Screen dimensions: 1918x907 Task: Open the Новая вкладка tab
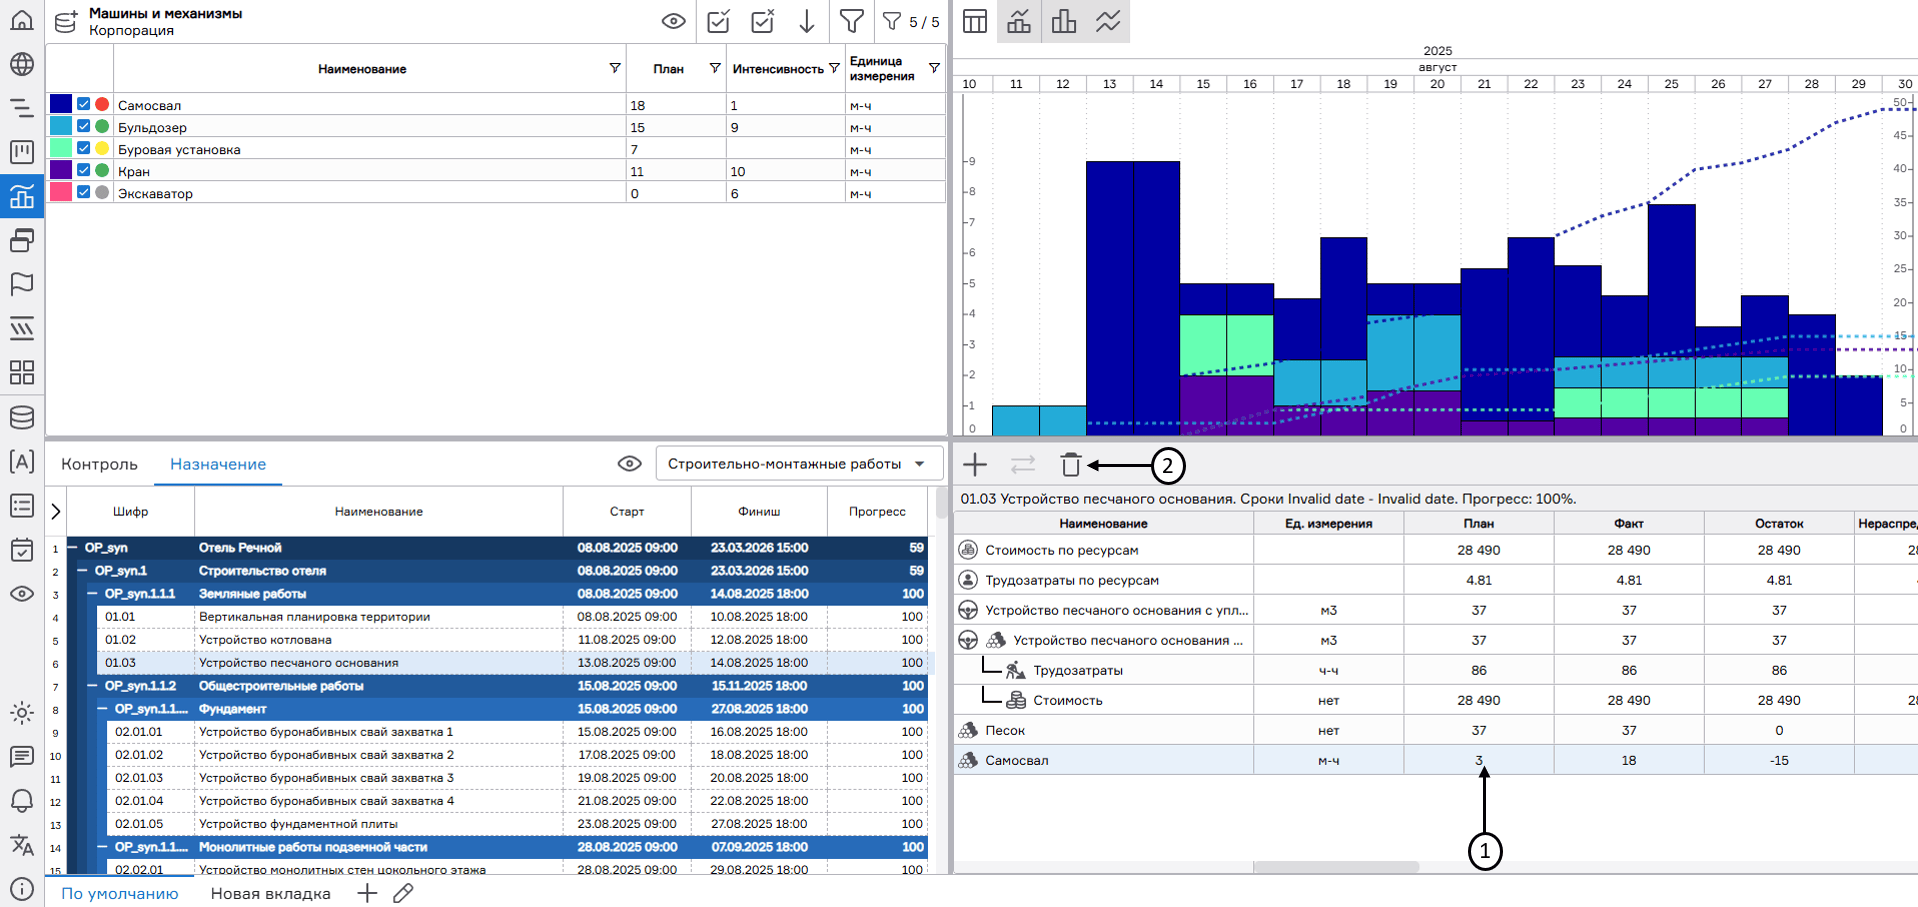pyautogui.click(x=270, y=893)
